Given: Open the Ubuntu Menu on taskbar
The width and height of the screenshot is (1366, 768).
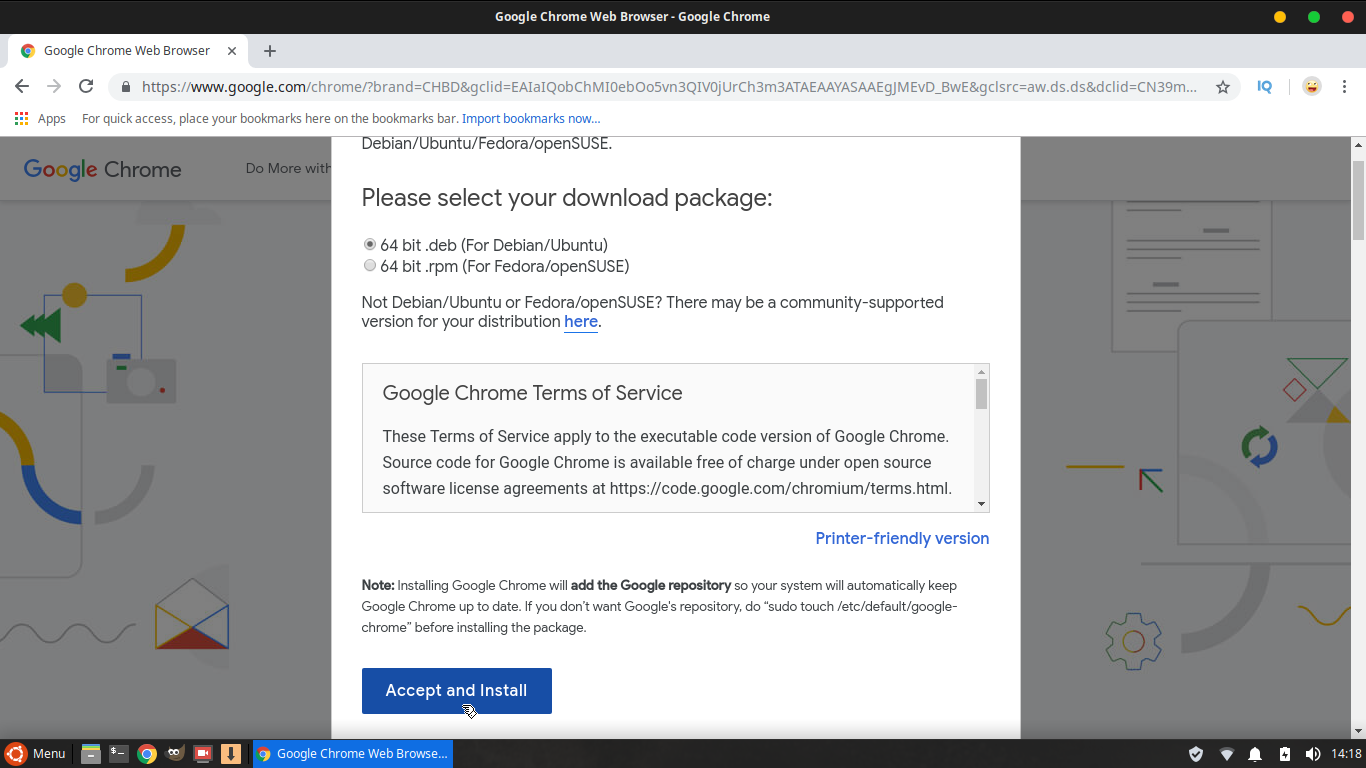Looking at the screenshot, I should tap(35, 754).
